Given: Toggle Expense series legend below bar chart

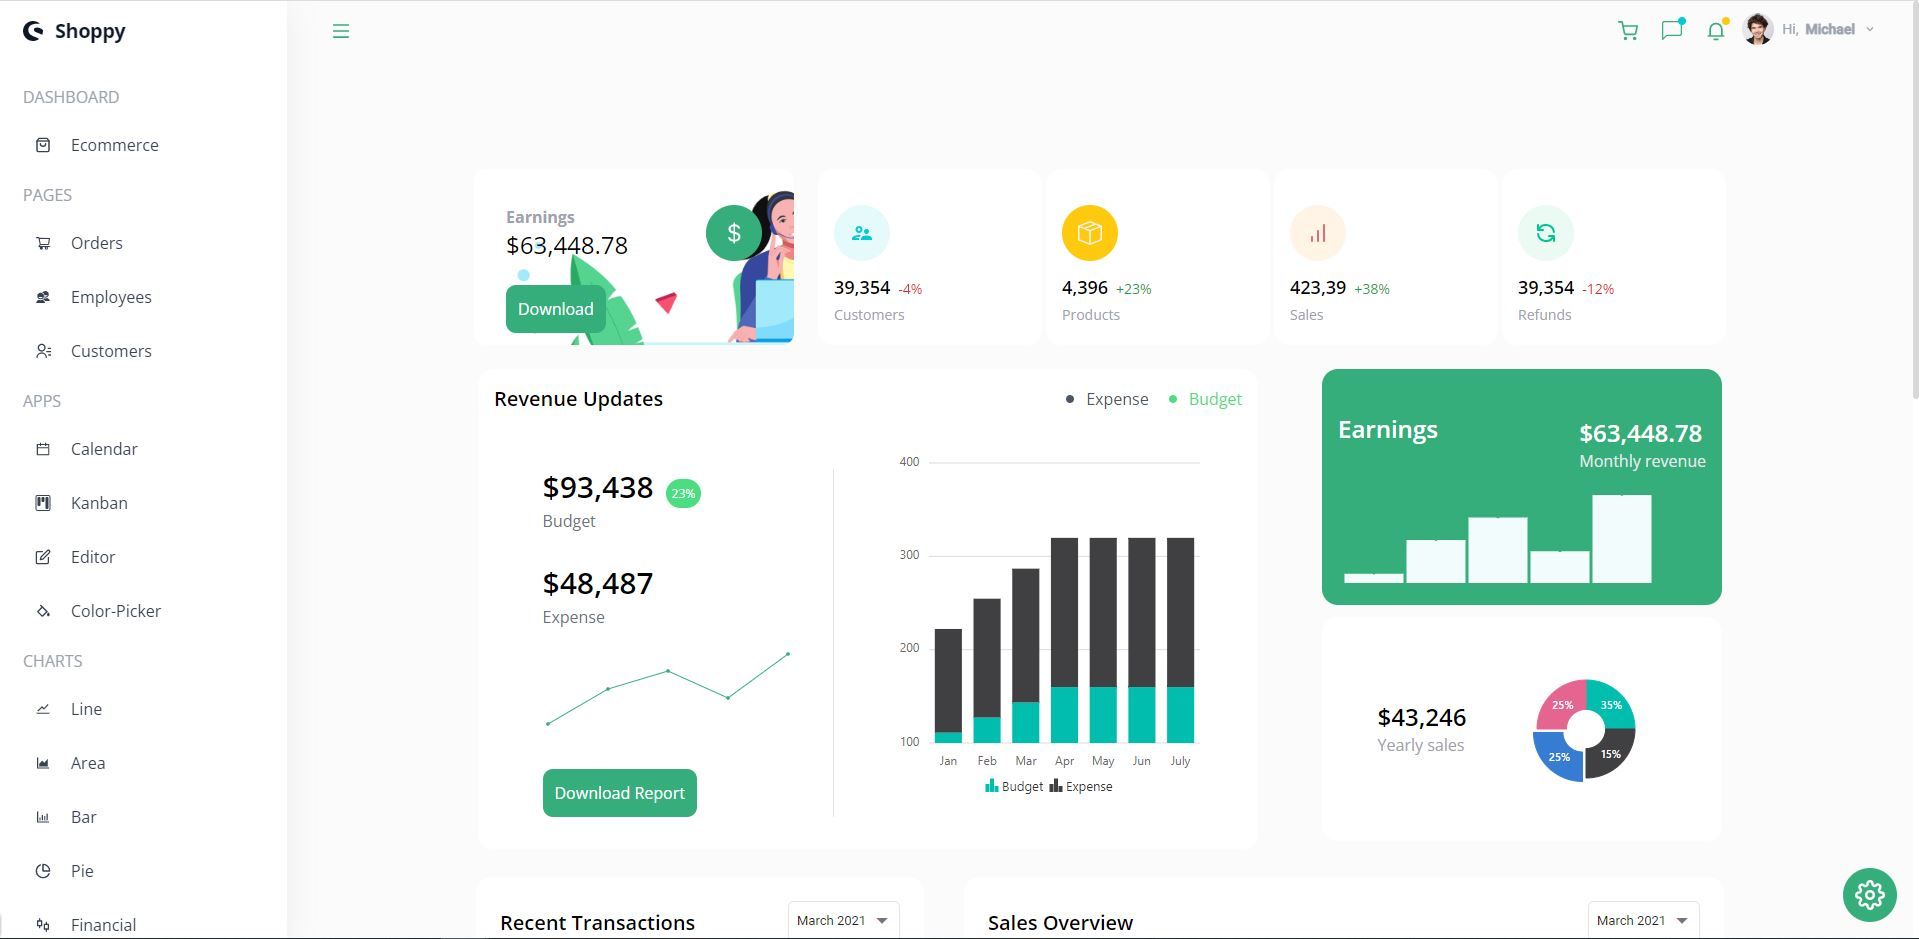Looking at the screenshot, I should pos(1081,786).
